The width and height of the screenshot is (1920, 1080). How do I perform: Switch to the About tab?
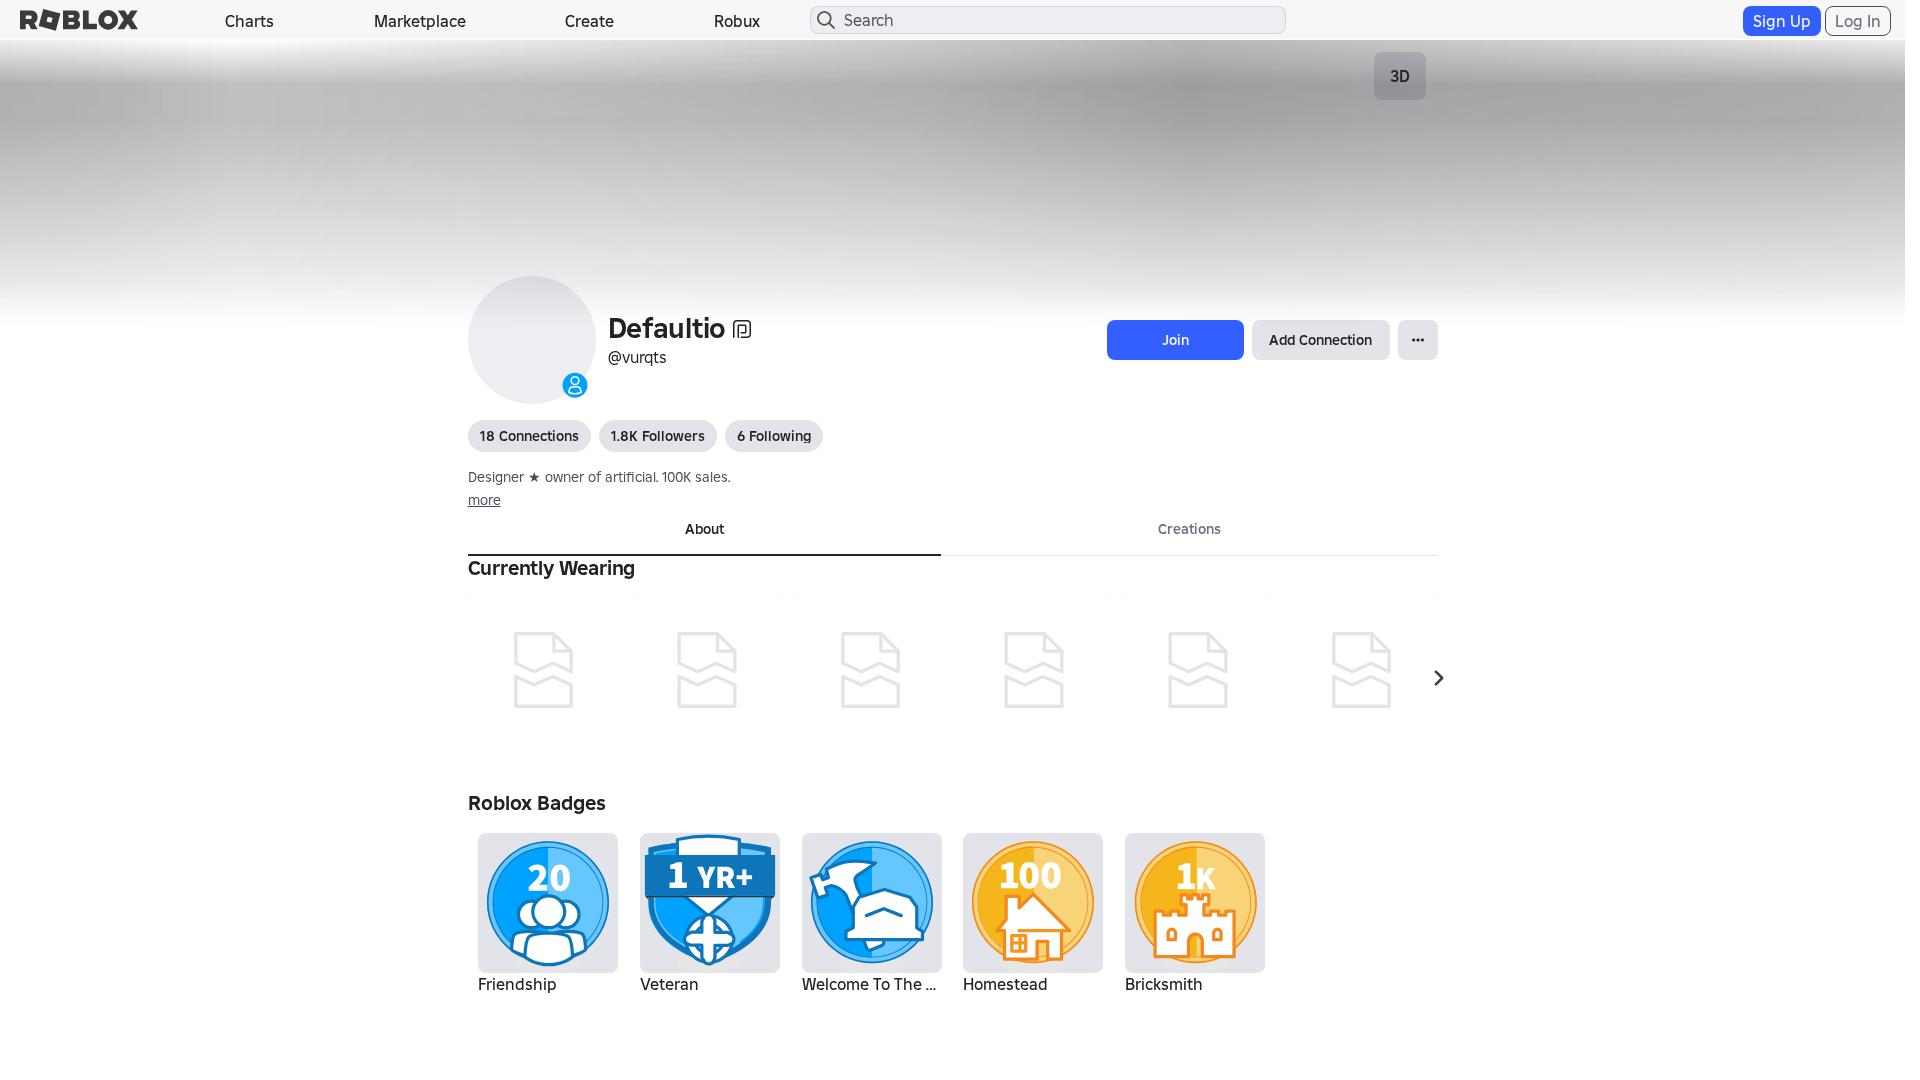click(704, 530)
